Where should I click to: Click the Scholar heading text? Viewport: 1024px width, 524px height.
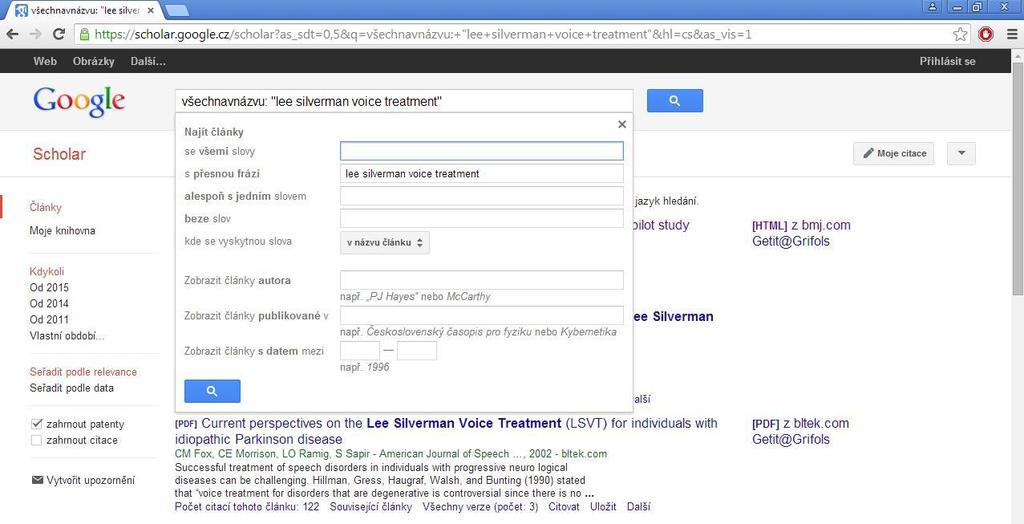click(x=59, y=154)
